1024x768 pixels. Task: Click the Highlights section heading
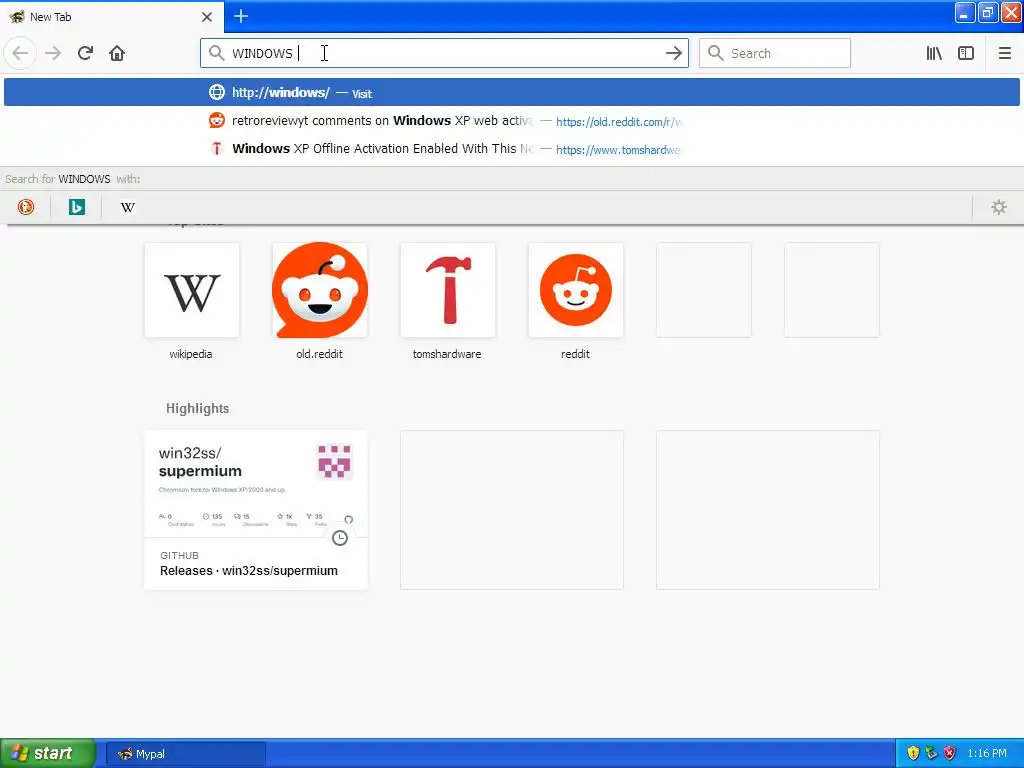coord(197,408)
